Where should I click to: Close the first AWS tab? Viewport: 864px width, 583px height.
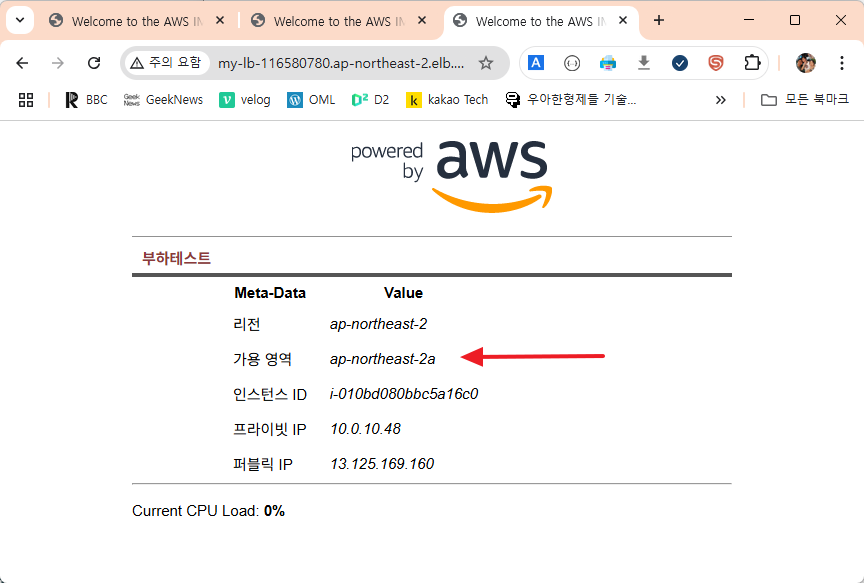[220, 21]
